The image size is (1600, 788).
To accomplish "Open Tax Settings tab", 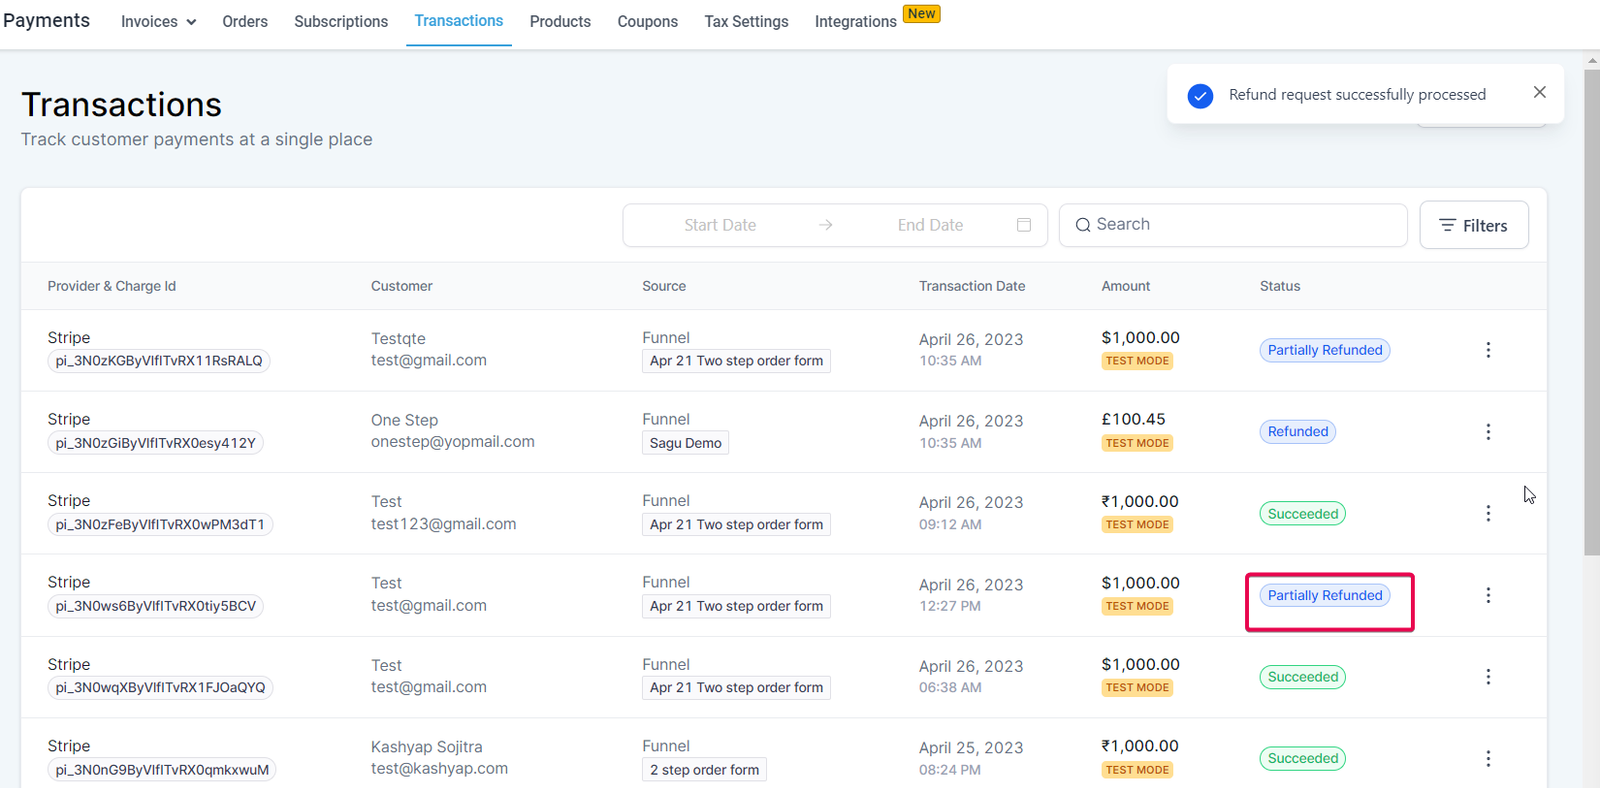I will point(746,22).
